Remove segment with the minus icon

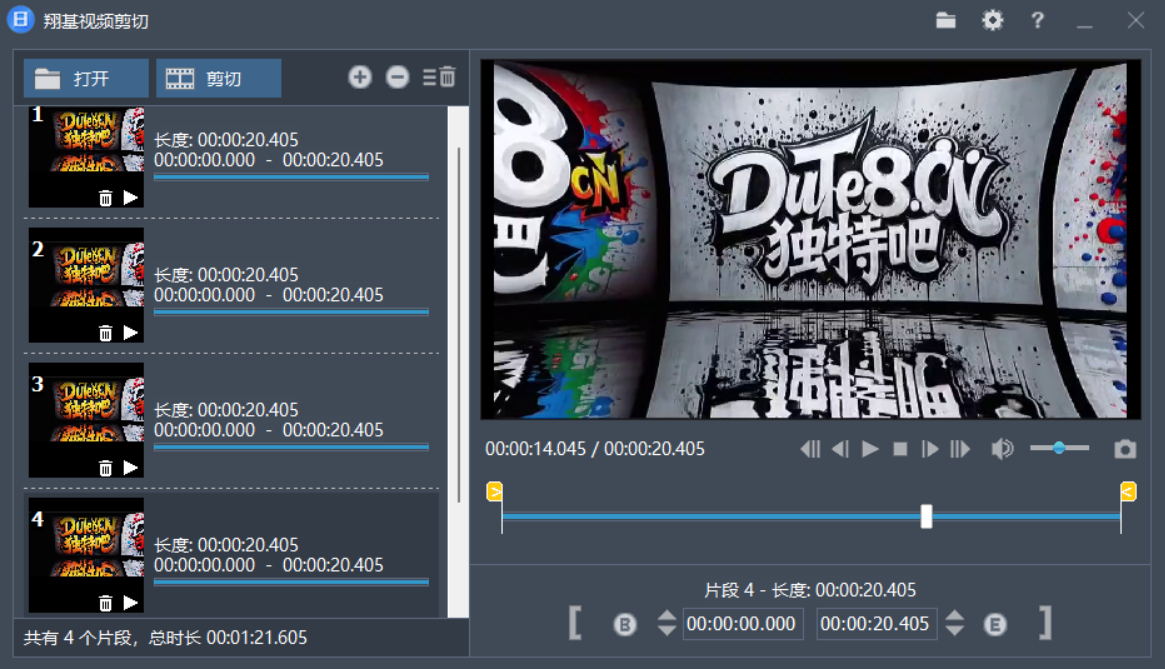pos(397,77)
